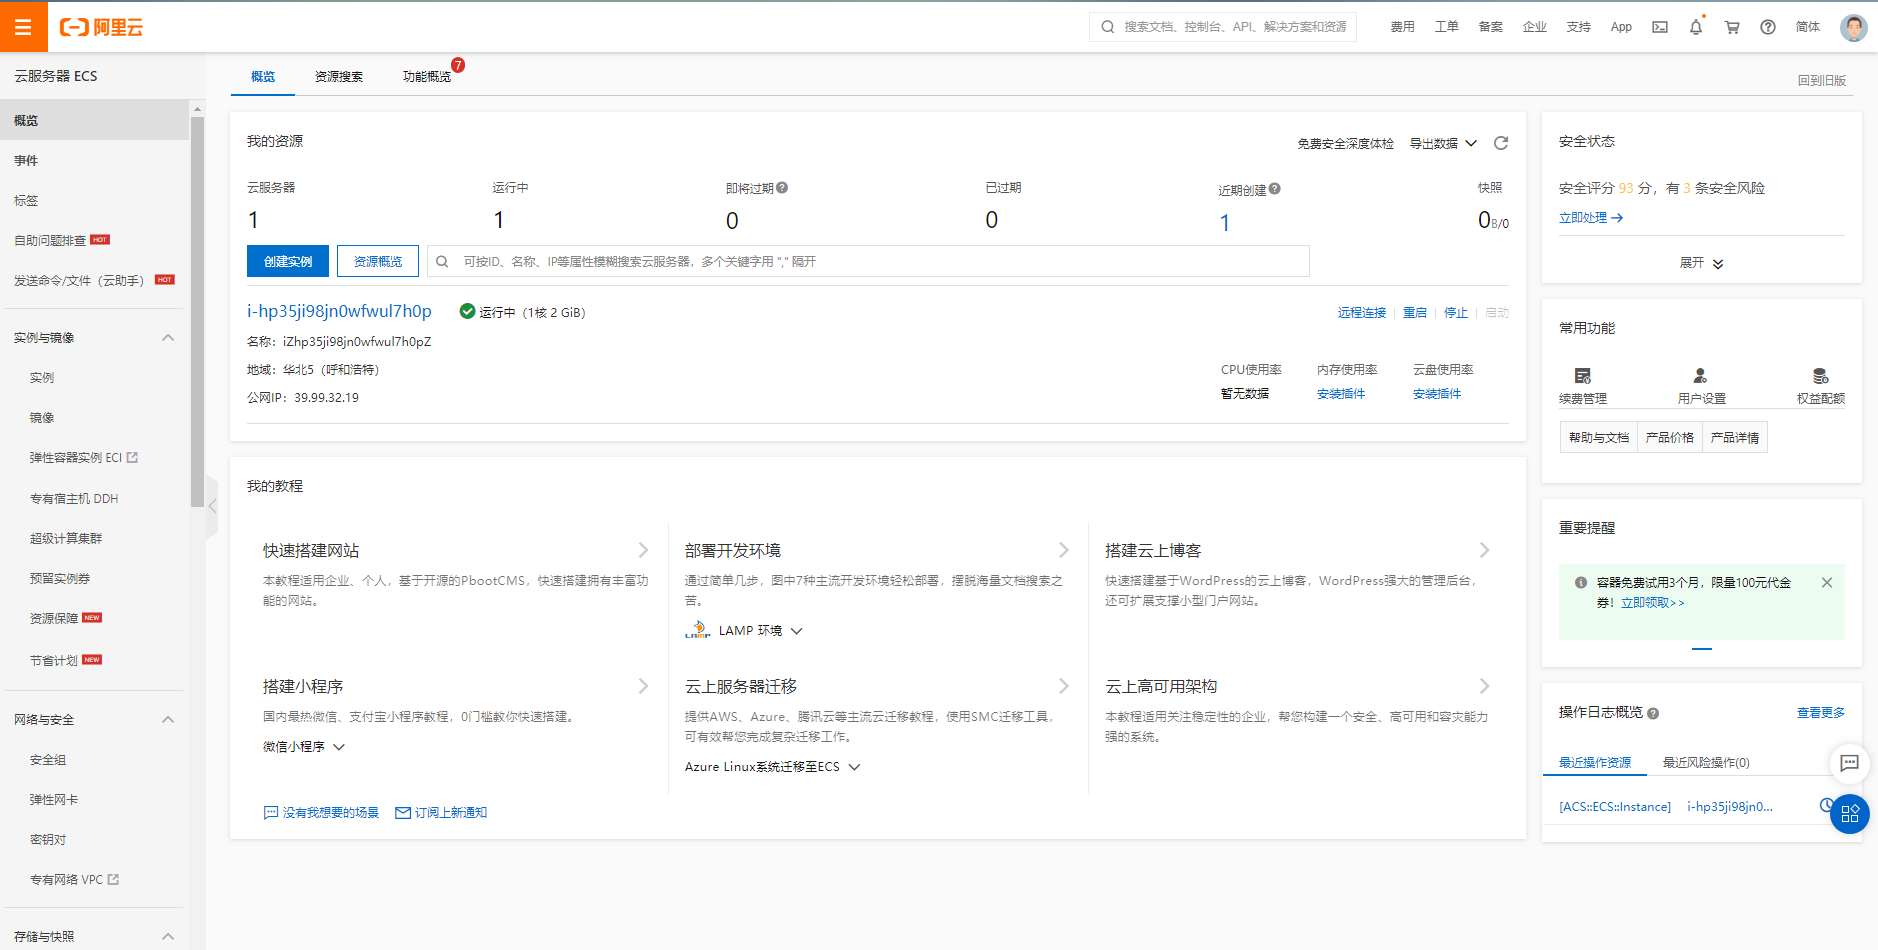
Task: Collapse the 存储与快照 sidebar group
Action: [x=168, y=936]
